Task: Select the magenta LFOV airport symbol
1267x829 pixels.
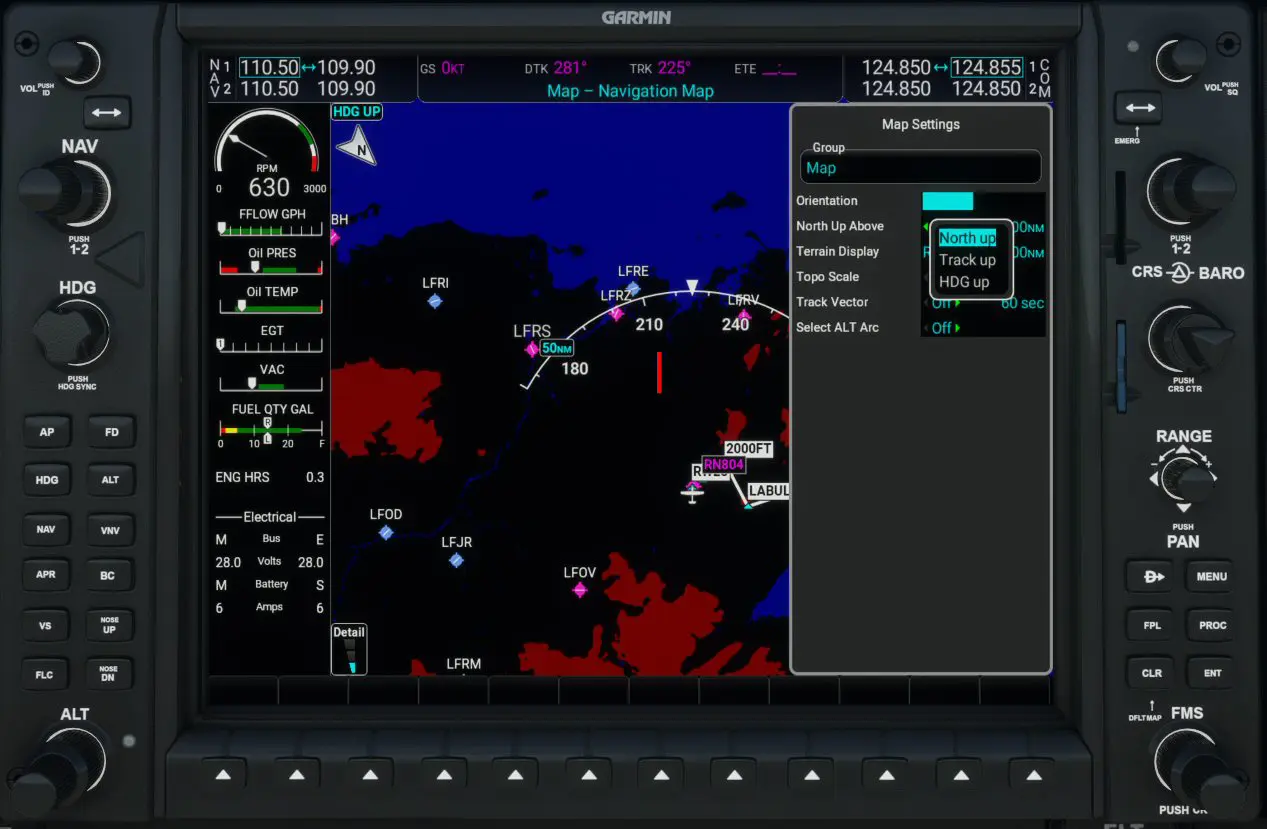Action: tap(580, 590)
